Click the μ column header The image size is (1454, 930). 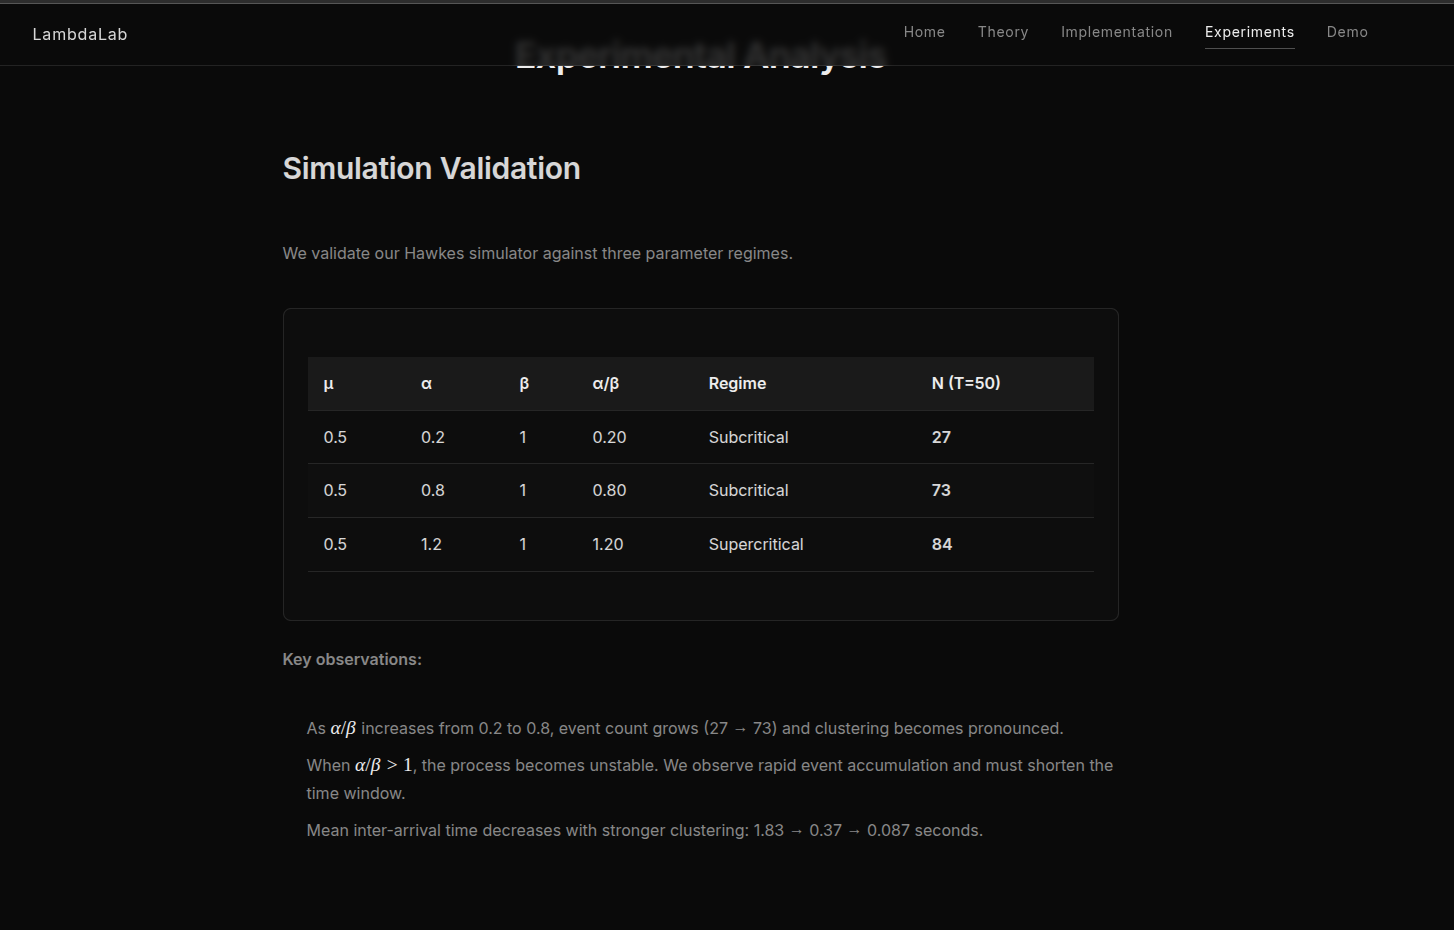pyautogui.click(x=329, y=384)
